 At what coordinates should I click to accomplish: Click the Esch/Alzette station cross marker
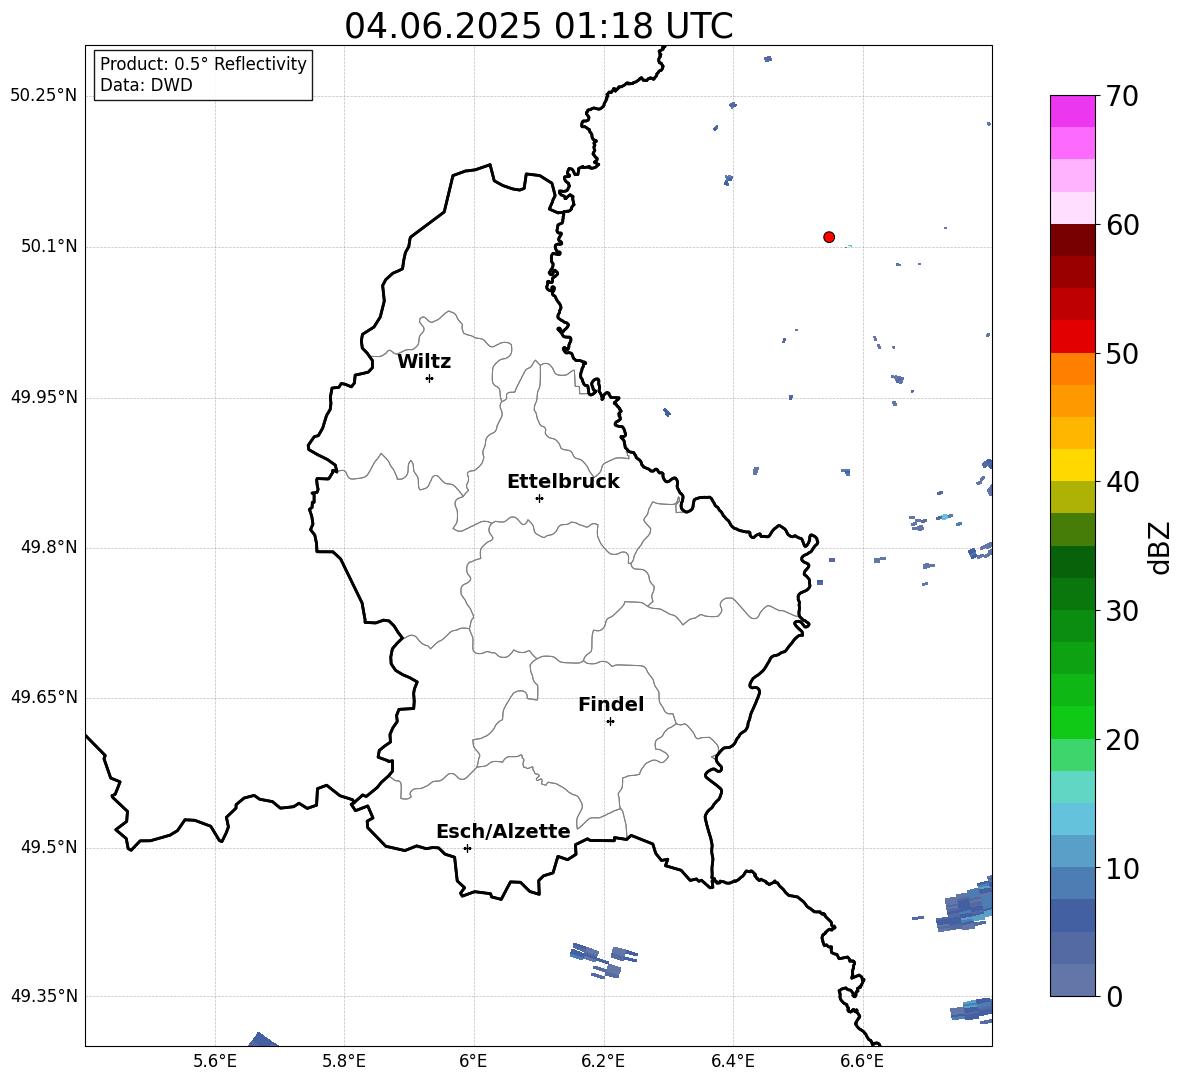pos(467,848)
